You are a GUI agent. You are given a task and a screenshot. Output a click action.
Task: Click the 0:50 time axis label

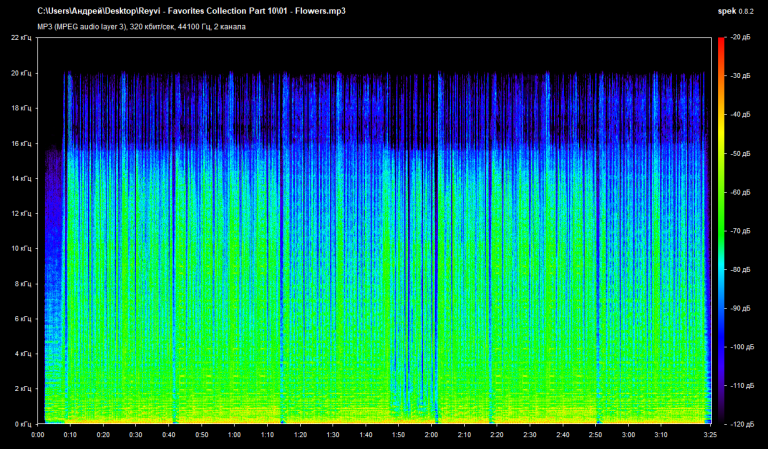(x=202, y=435)
